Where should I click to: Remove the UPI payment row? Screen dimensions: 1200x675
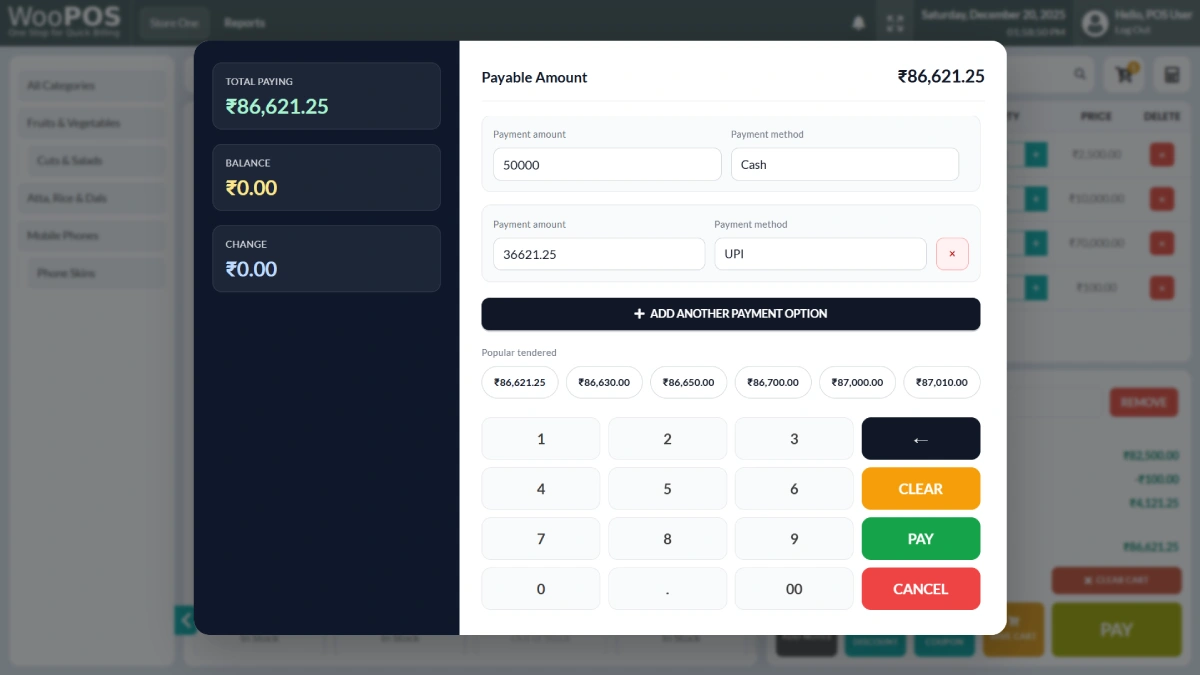click(x=951, y=254)
